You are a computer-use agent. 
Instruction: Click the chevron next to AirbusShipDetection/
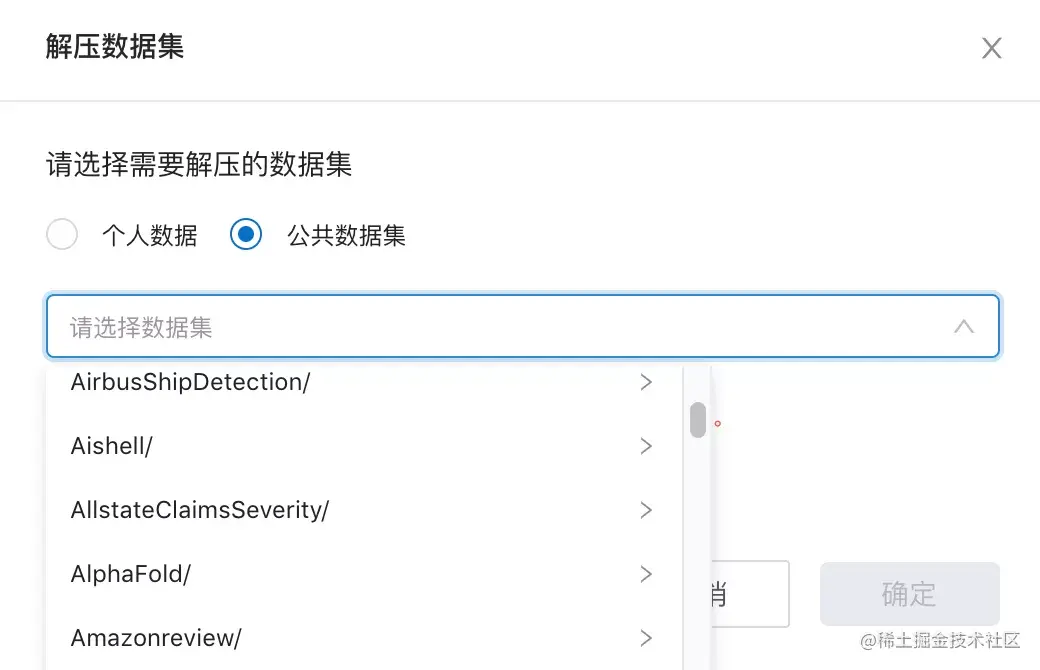(646, 382)
